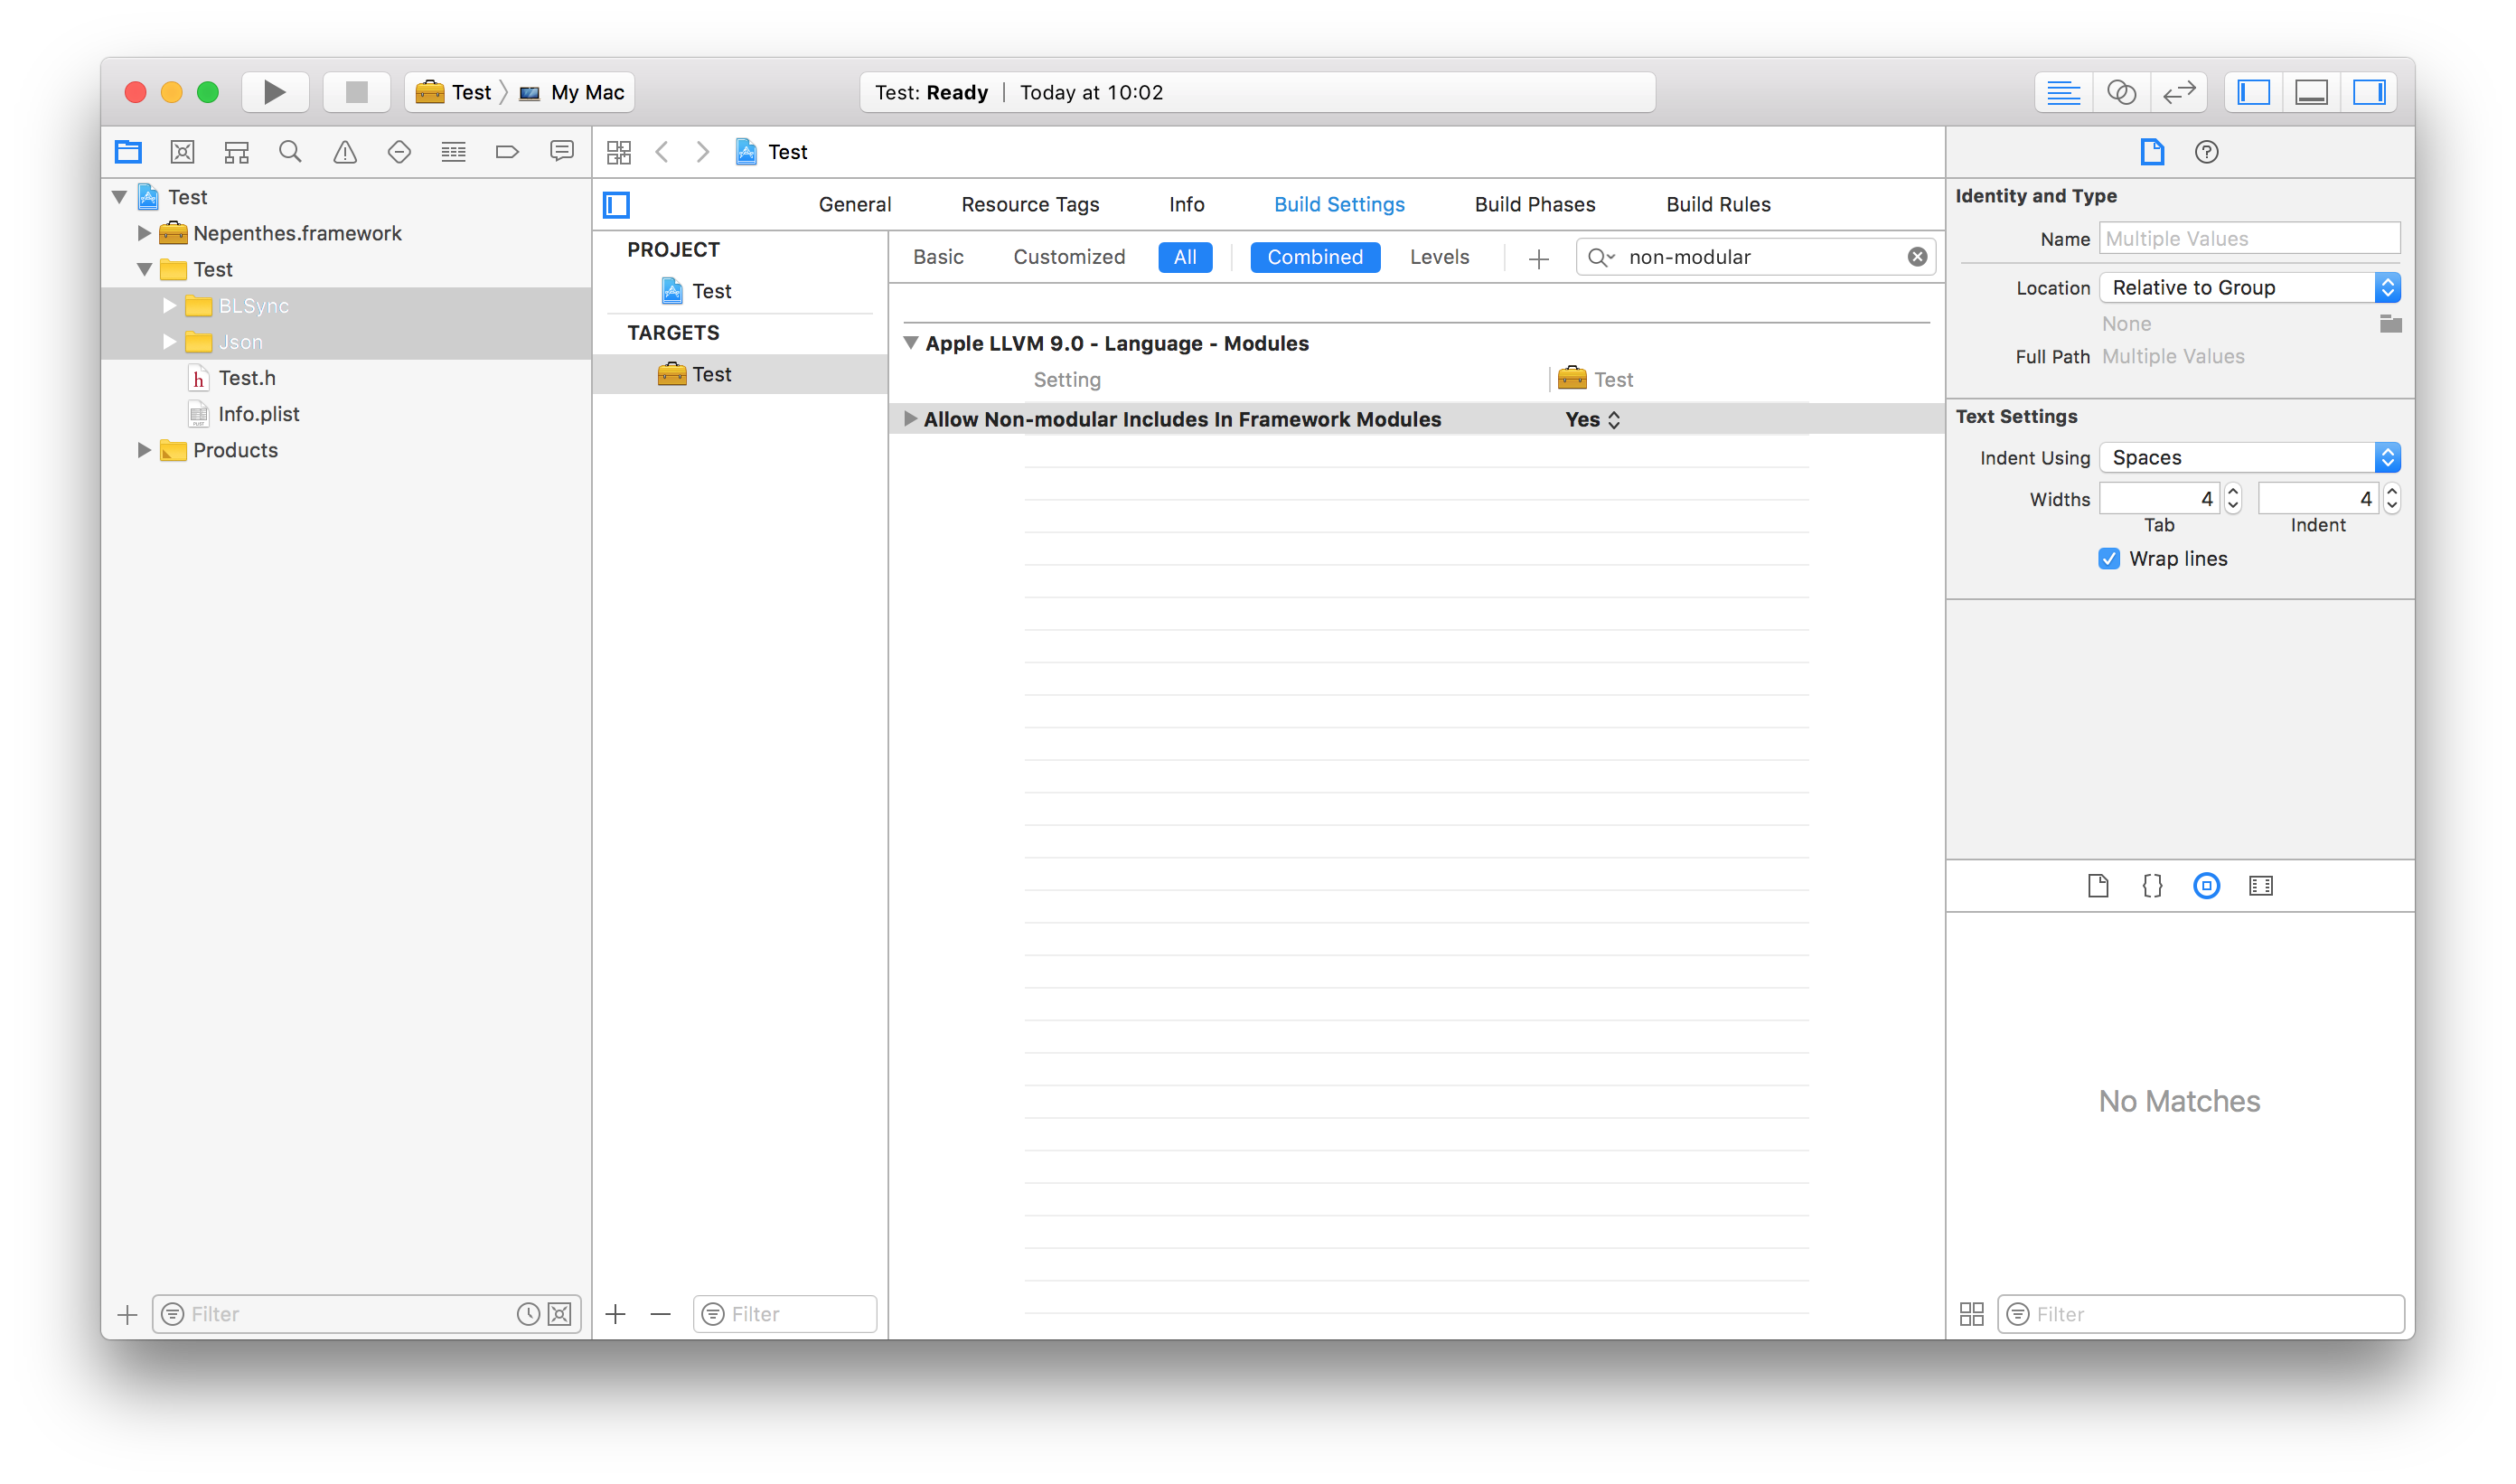The width and height of the screenshot is (2516, 1484).
Task: Show the Quick Help inspector
Action: 2206,152
